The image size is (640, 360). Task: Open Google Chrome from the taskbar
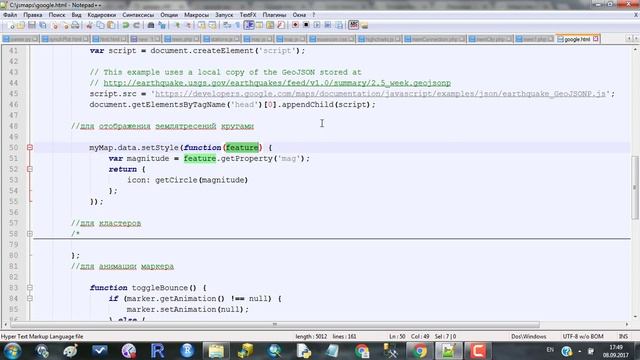420,351
